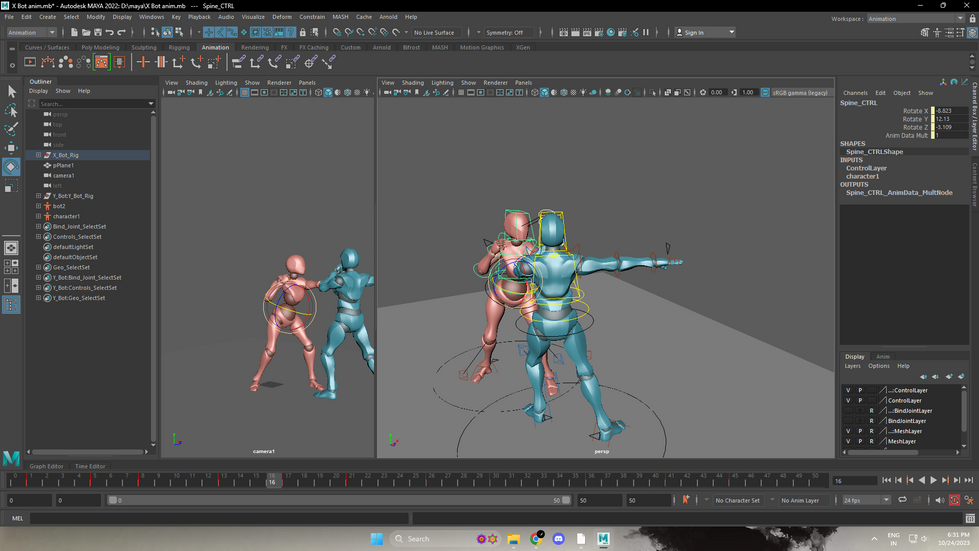The height and width of the screenshot is (551, 979).
Task: Open the Workspace Animation dropdown
Action: click(915, 19)
